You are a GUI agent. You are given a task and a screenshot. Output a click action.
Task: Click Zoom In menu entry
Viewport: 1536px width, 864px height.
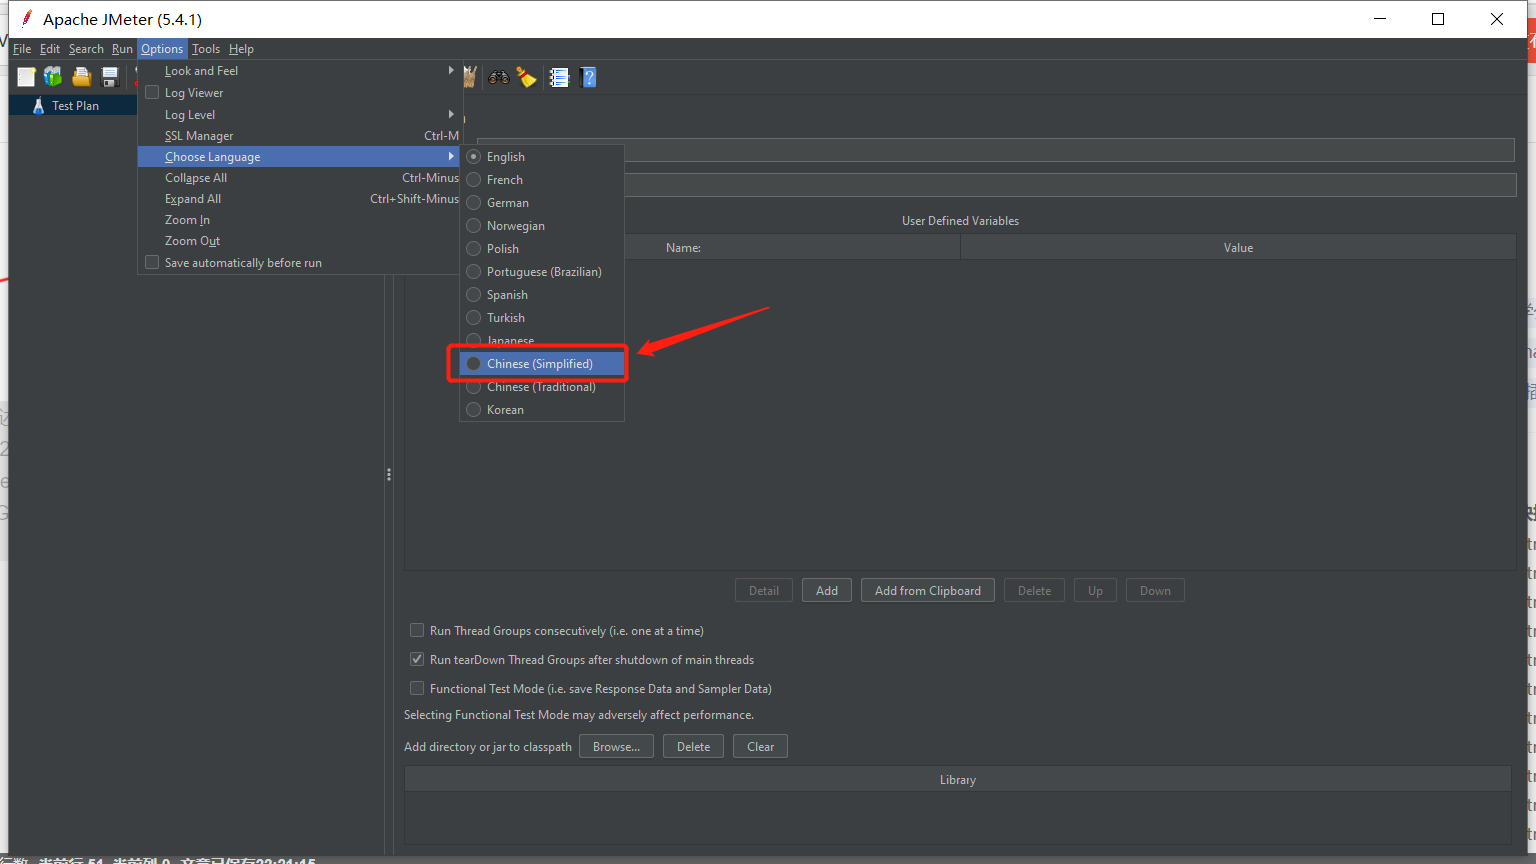click(299, 220)
